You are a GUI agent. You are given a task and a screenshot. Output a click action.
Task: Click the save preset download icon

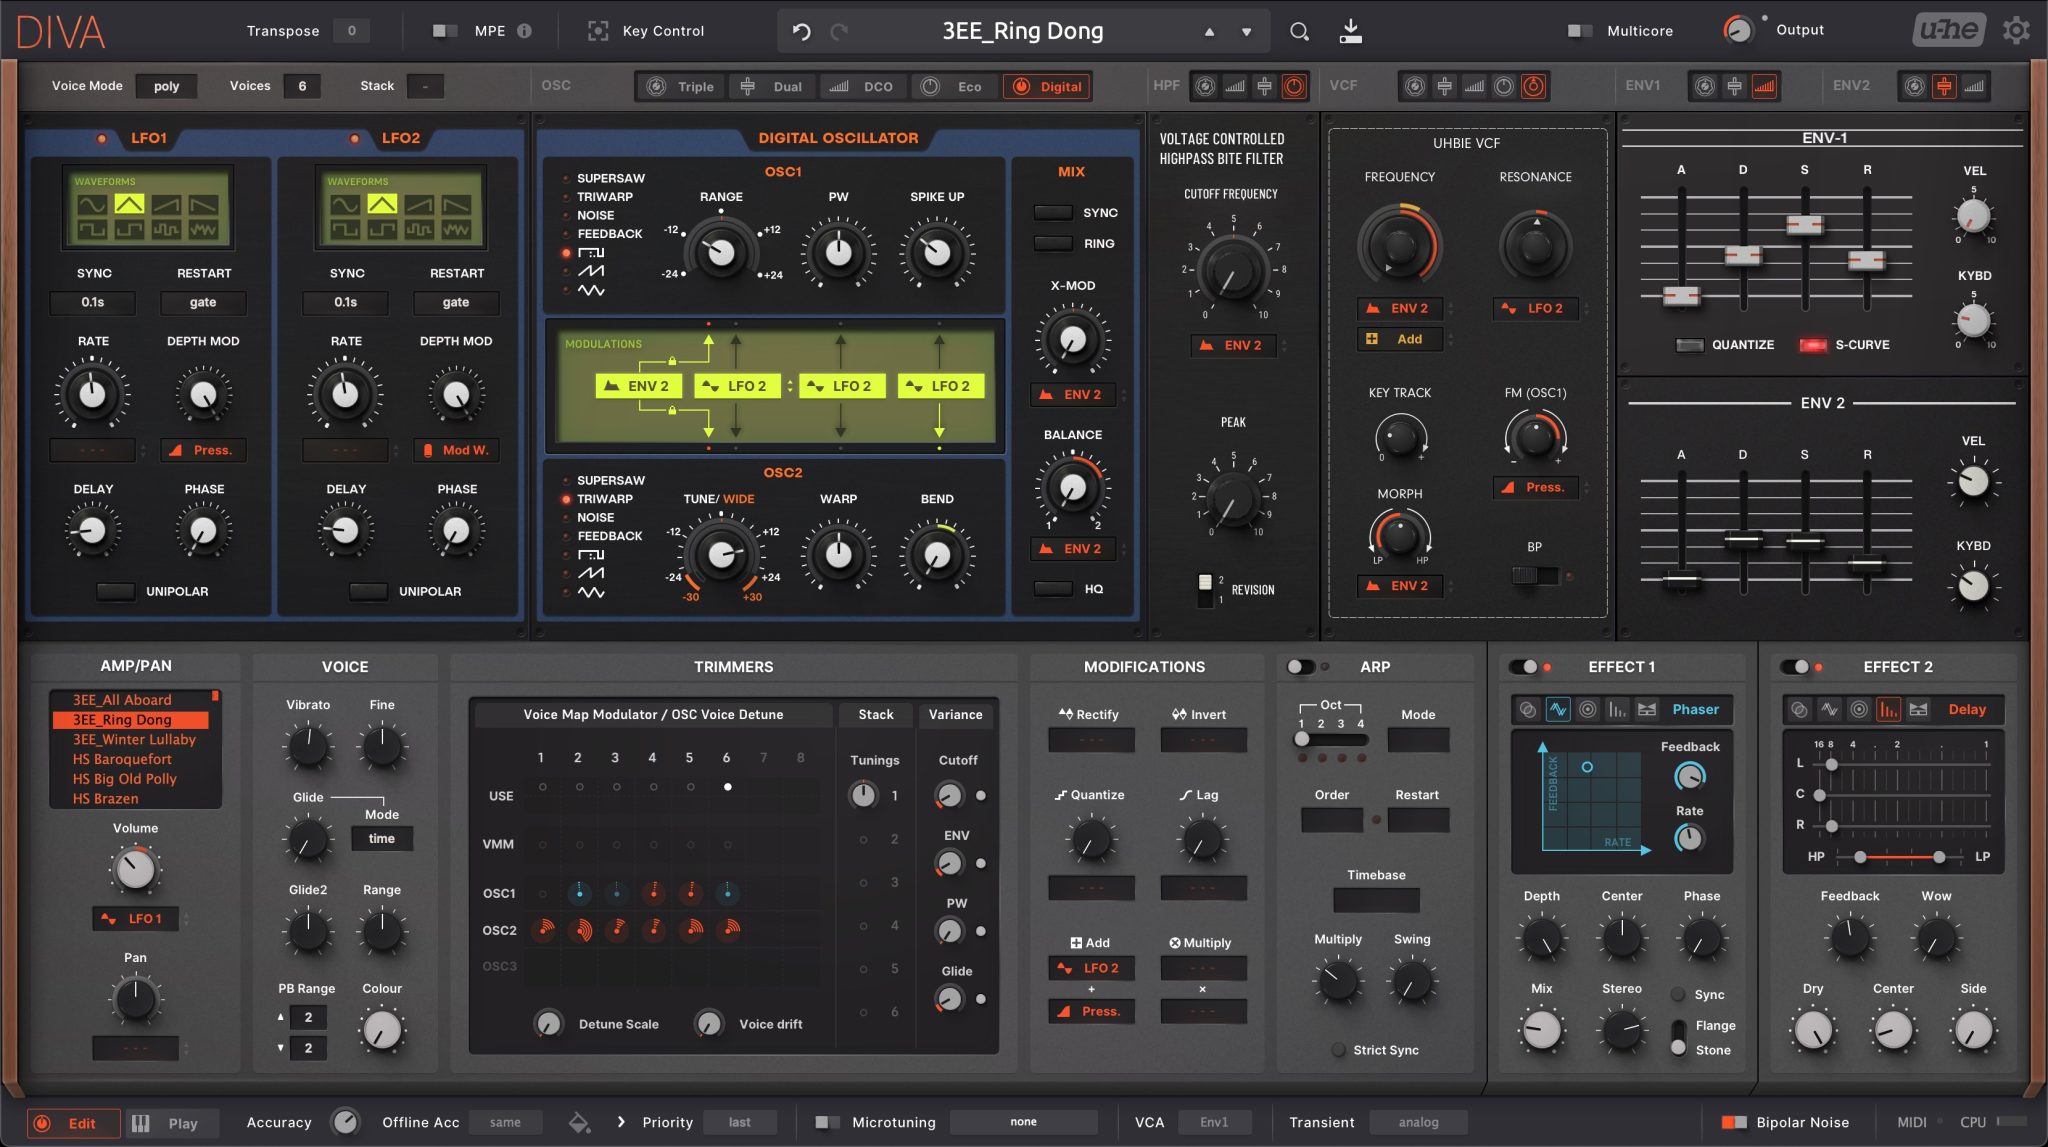[x=1350, y=31]
